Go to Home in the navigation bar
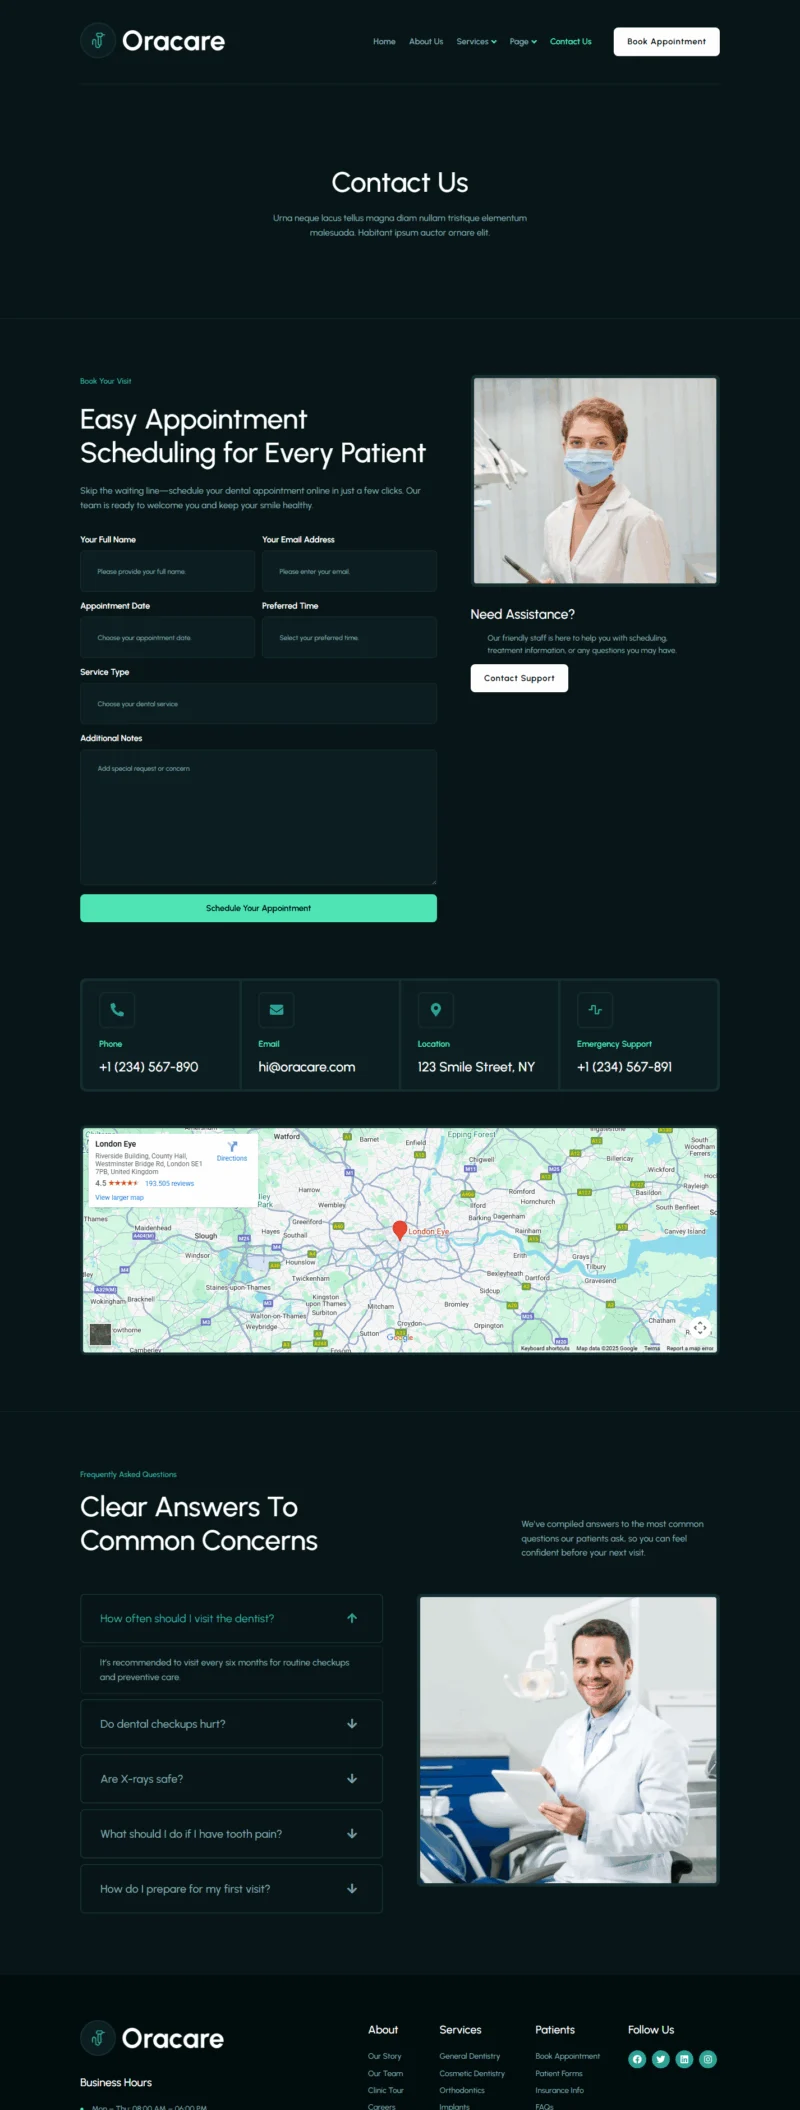 point(384,42)
